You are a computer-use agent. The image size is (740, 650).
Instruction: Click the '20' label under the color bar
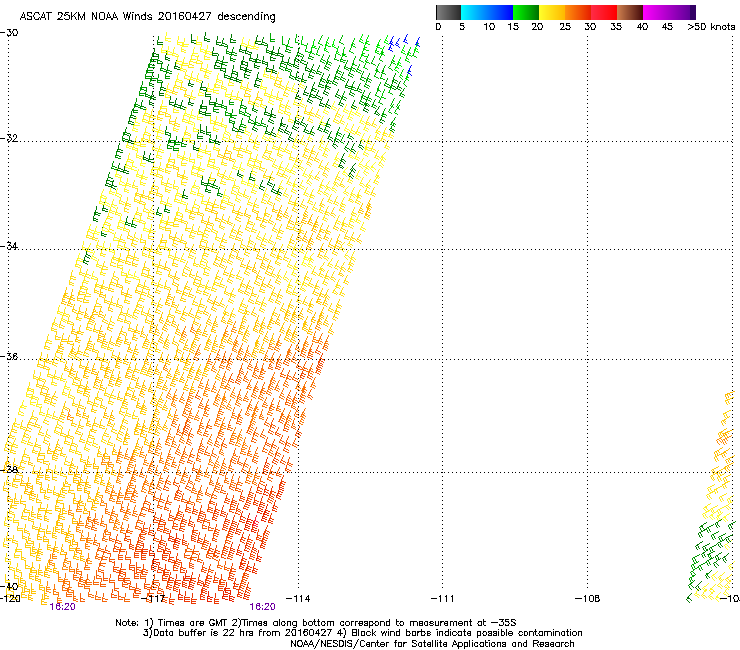tap(537, 27)
